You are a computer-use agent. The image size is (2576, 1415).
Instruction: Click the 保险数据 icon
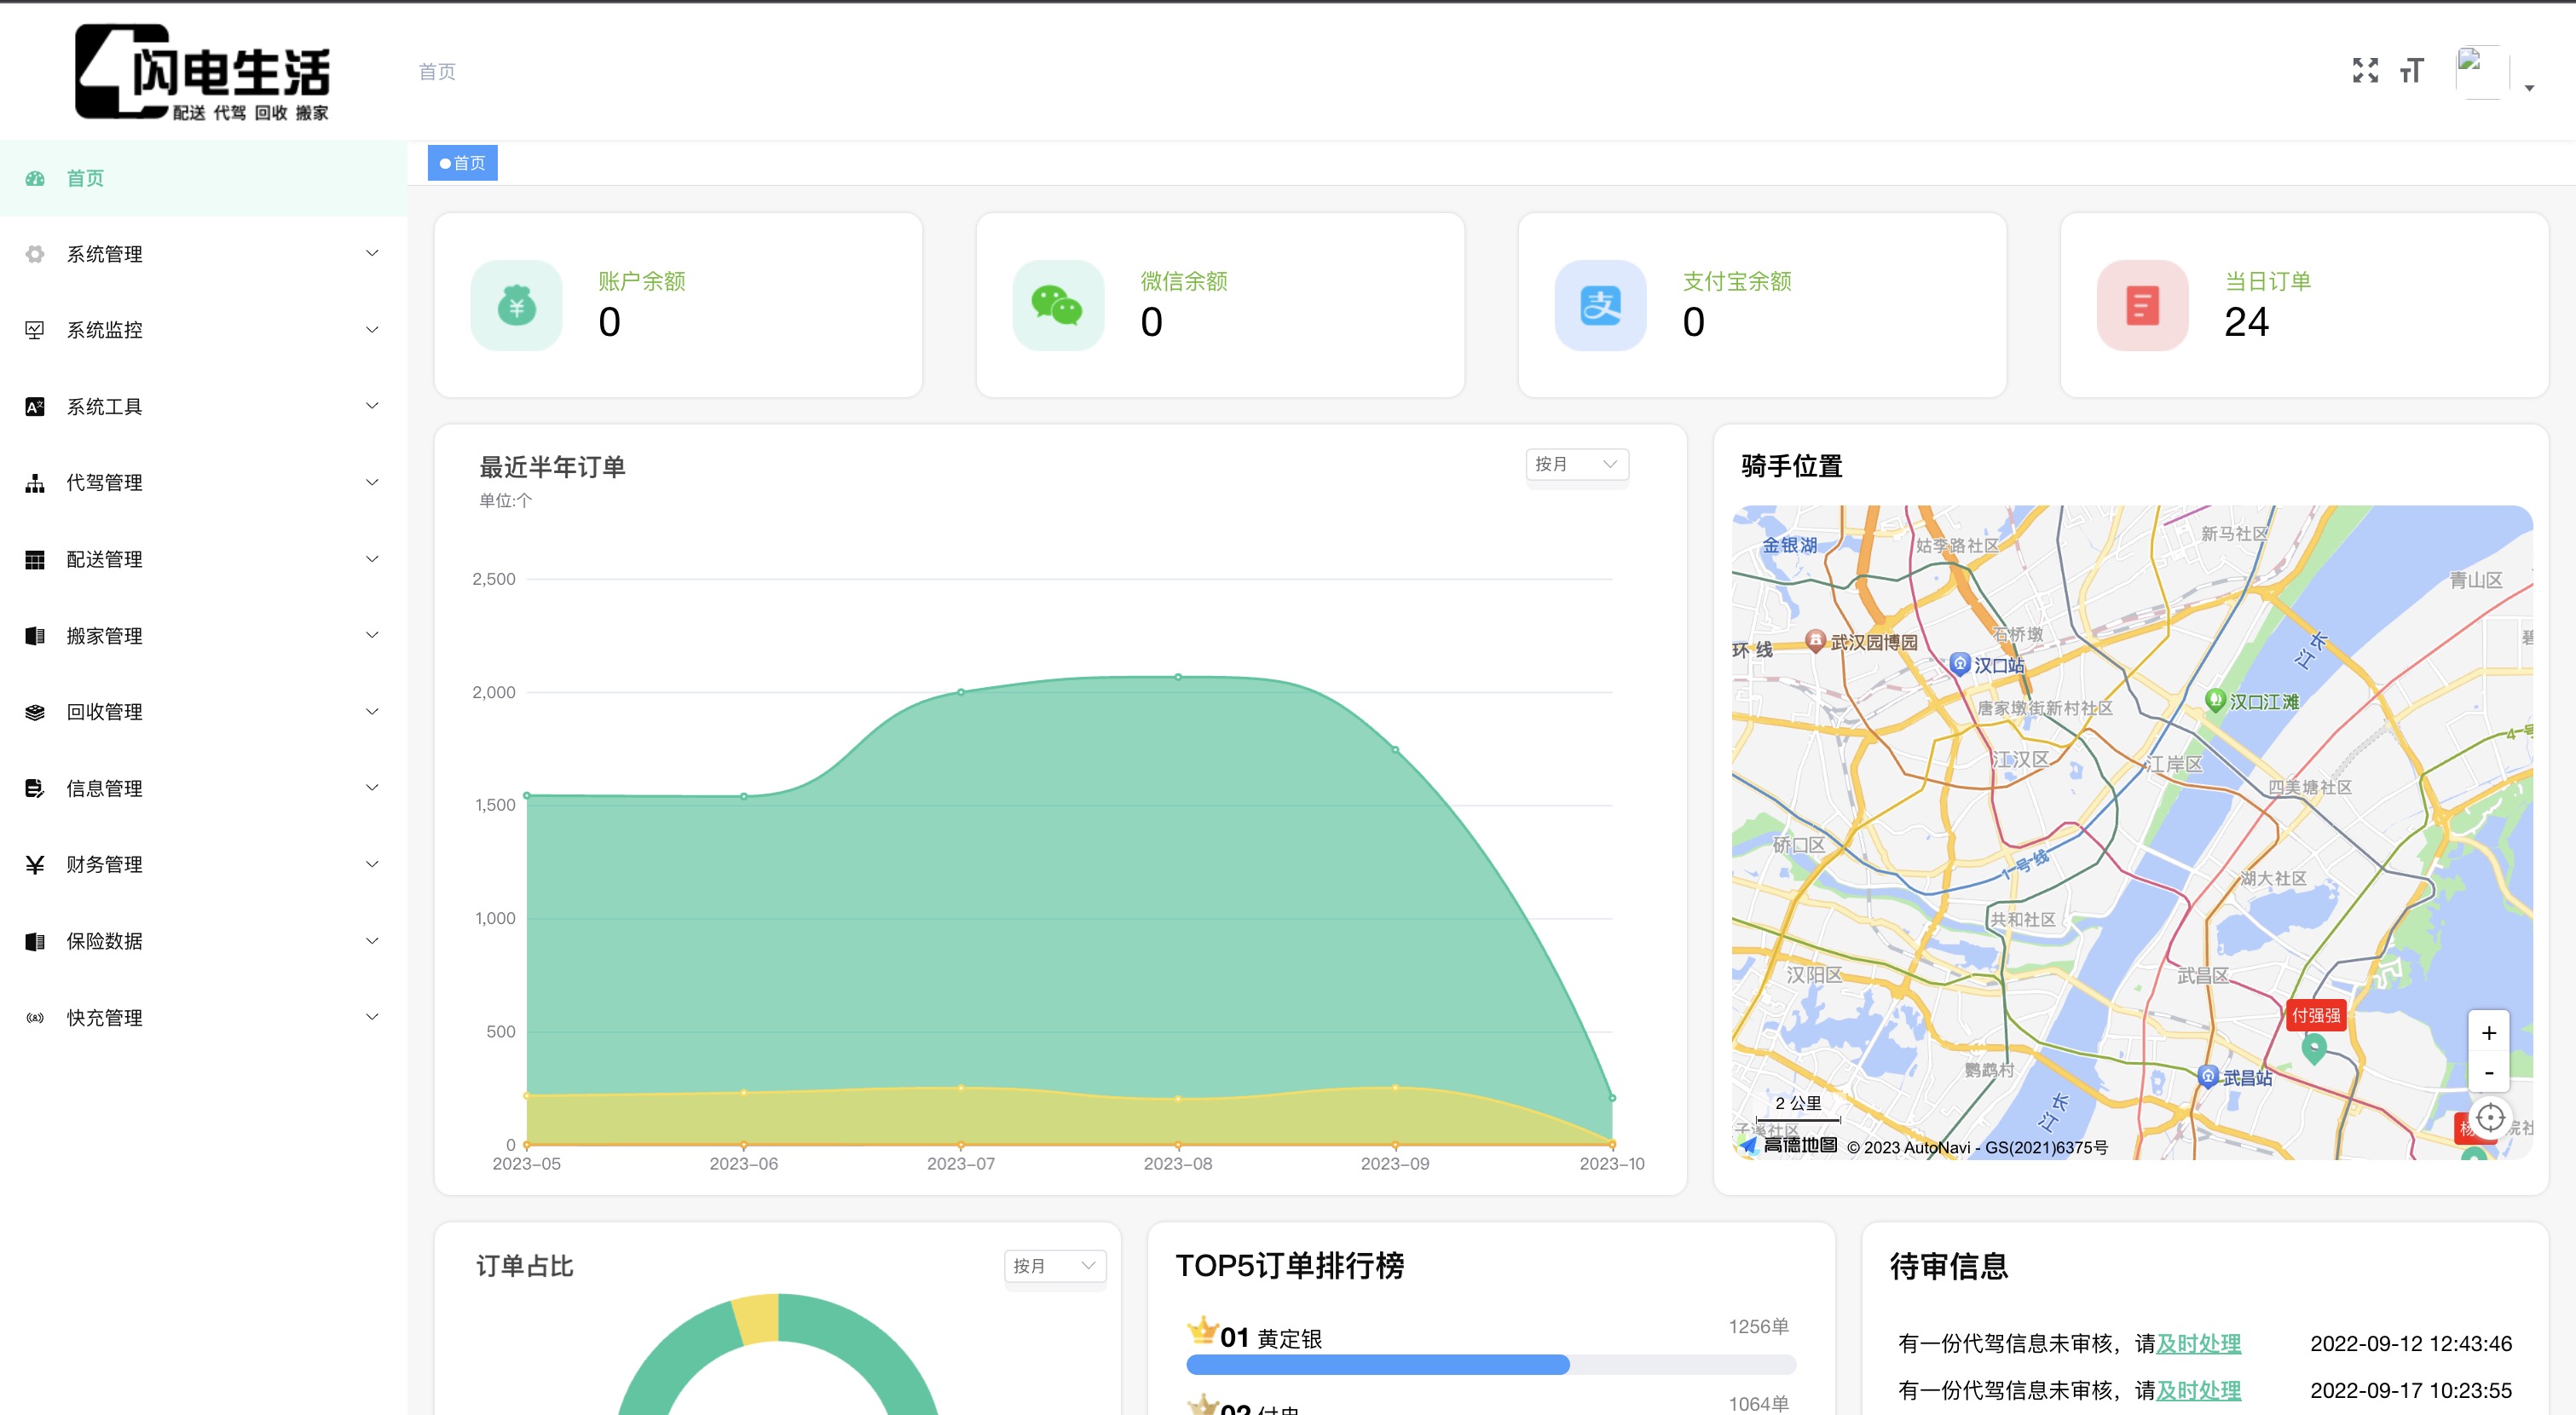(x=35, y=941)
